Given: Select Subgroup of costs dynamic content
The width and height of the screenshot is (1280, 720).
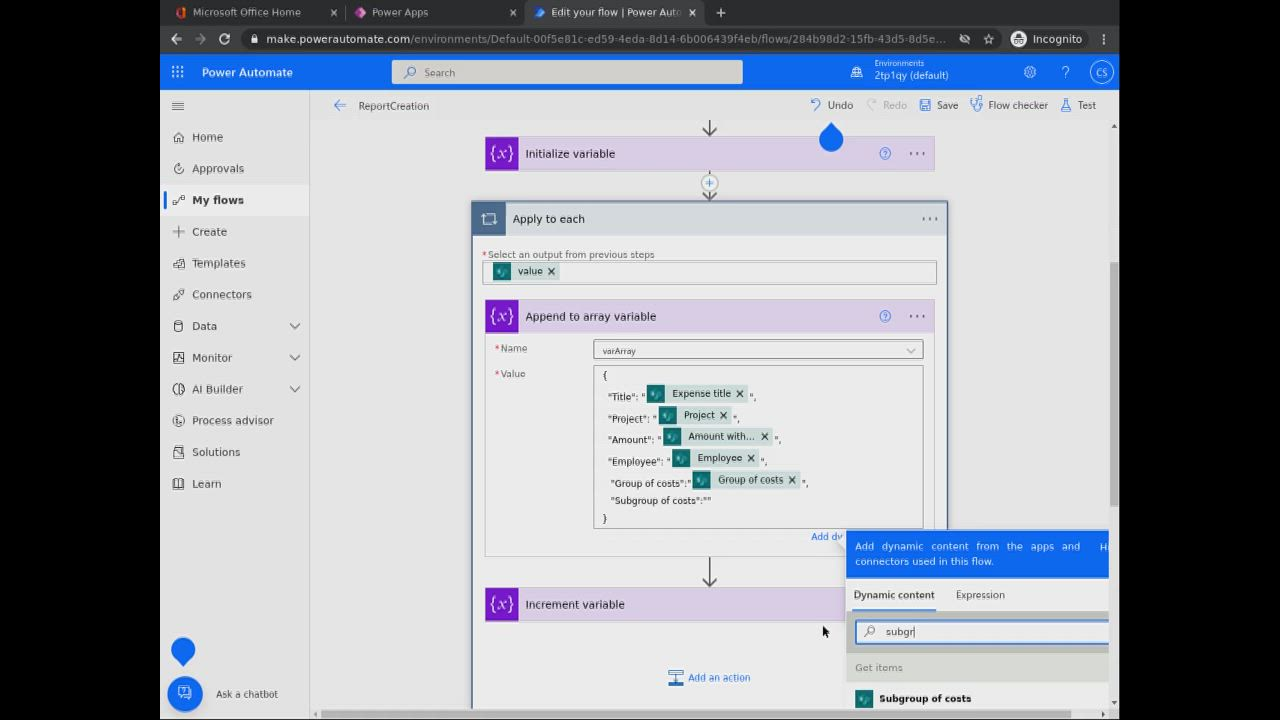Looking at the screenshot, I should 925,699.
